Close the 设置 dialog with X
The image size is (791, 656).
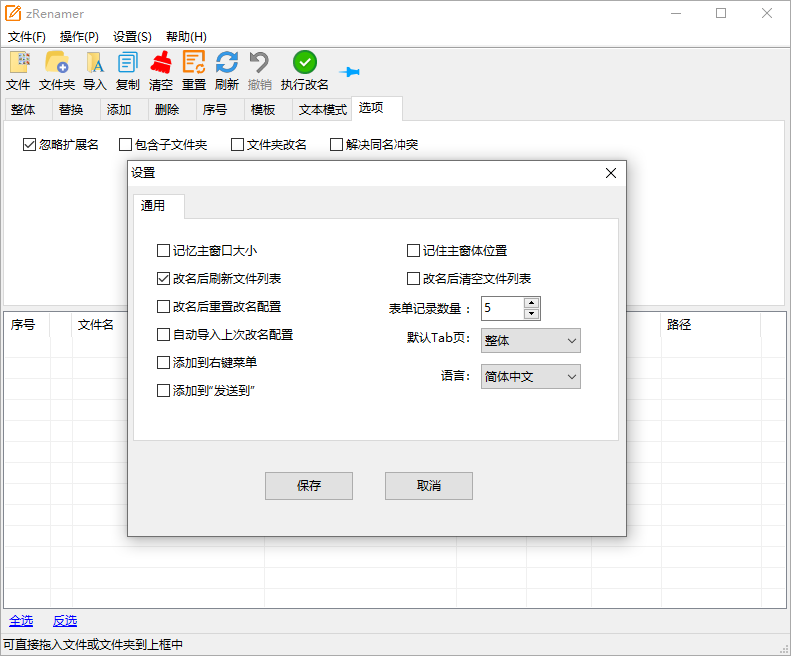[610, 173]
